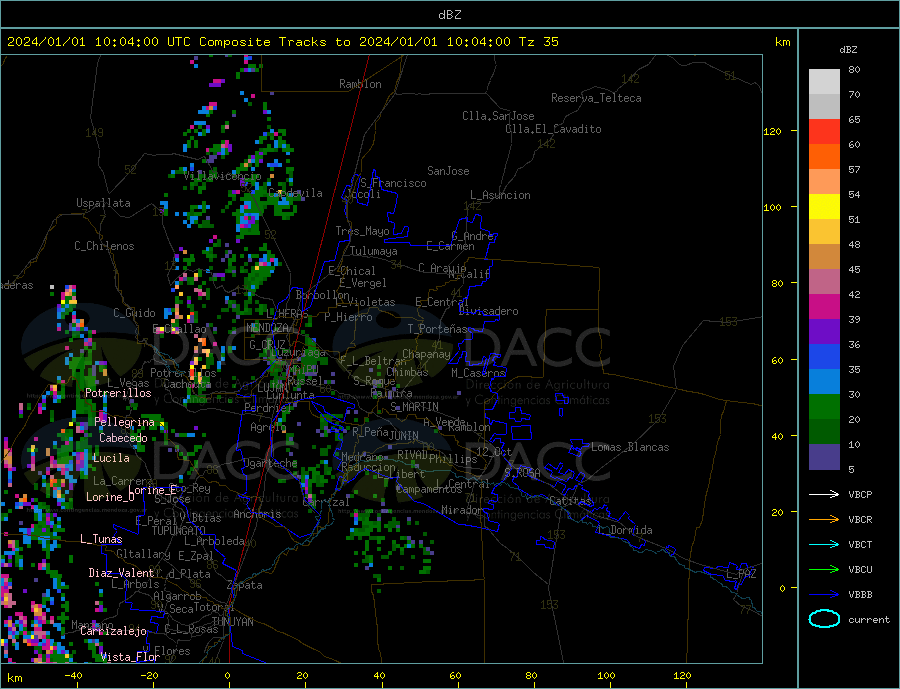Viewport: 900px width, 689px height.
Task: Click the Uspallata place label
Action: coord(103,203)
